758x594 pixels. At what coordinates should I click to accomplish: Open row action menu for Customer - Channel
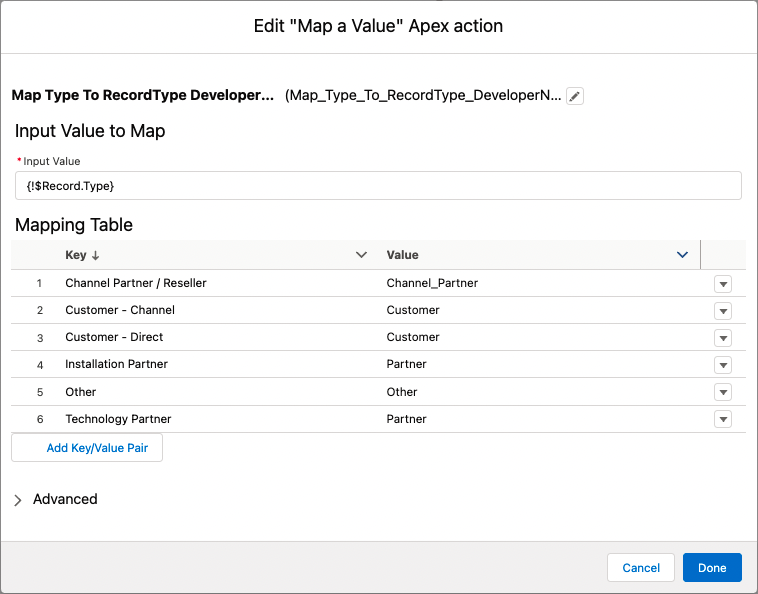tap(724, 311)
